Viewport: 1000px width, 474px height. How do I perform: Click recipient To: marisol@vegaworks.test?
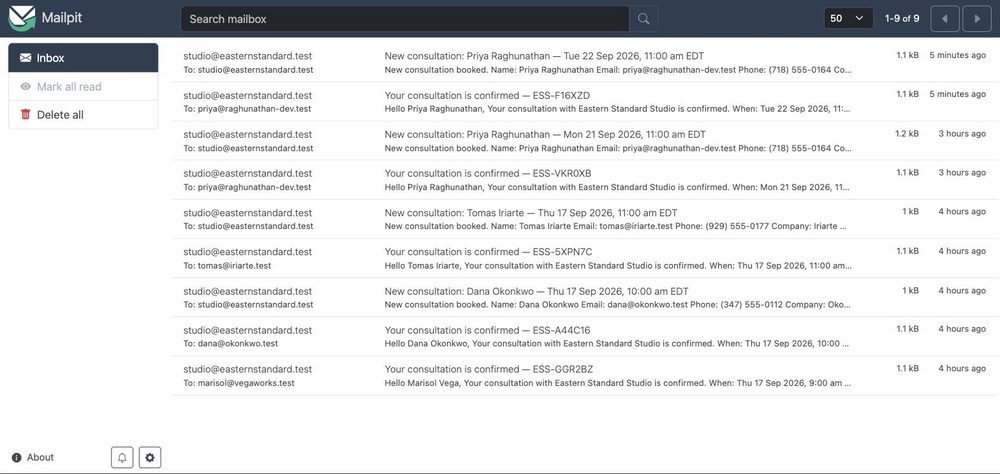(x=239, y=383)
